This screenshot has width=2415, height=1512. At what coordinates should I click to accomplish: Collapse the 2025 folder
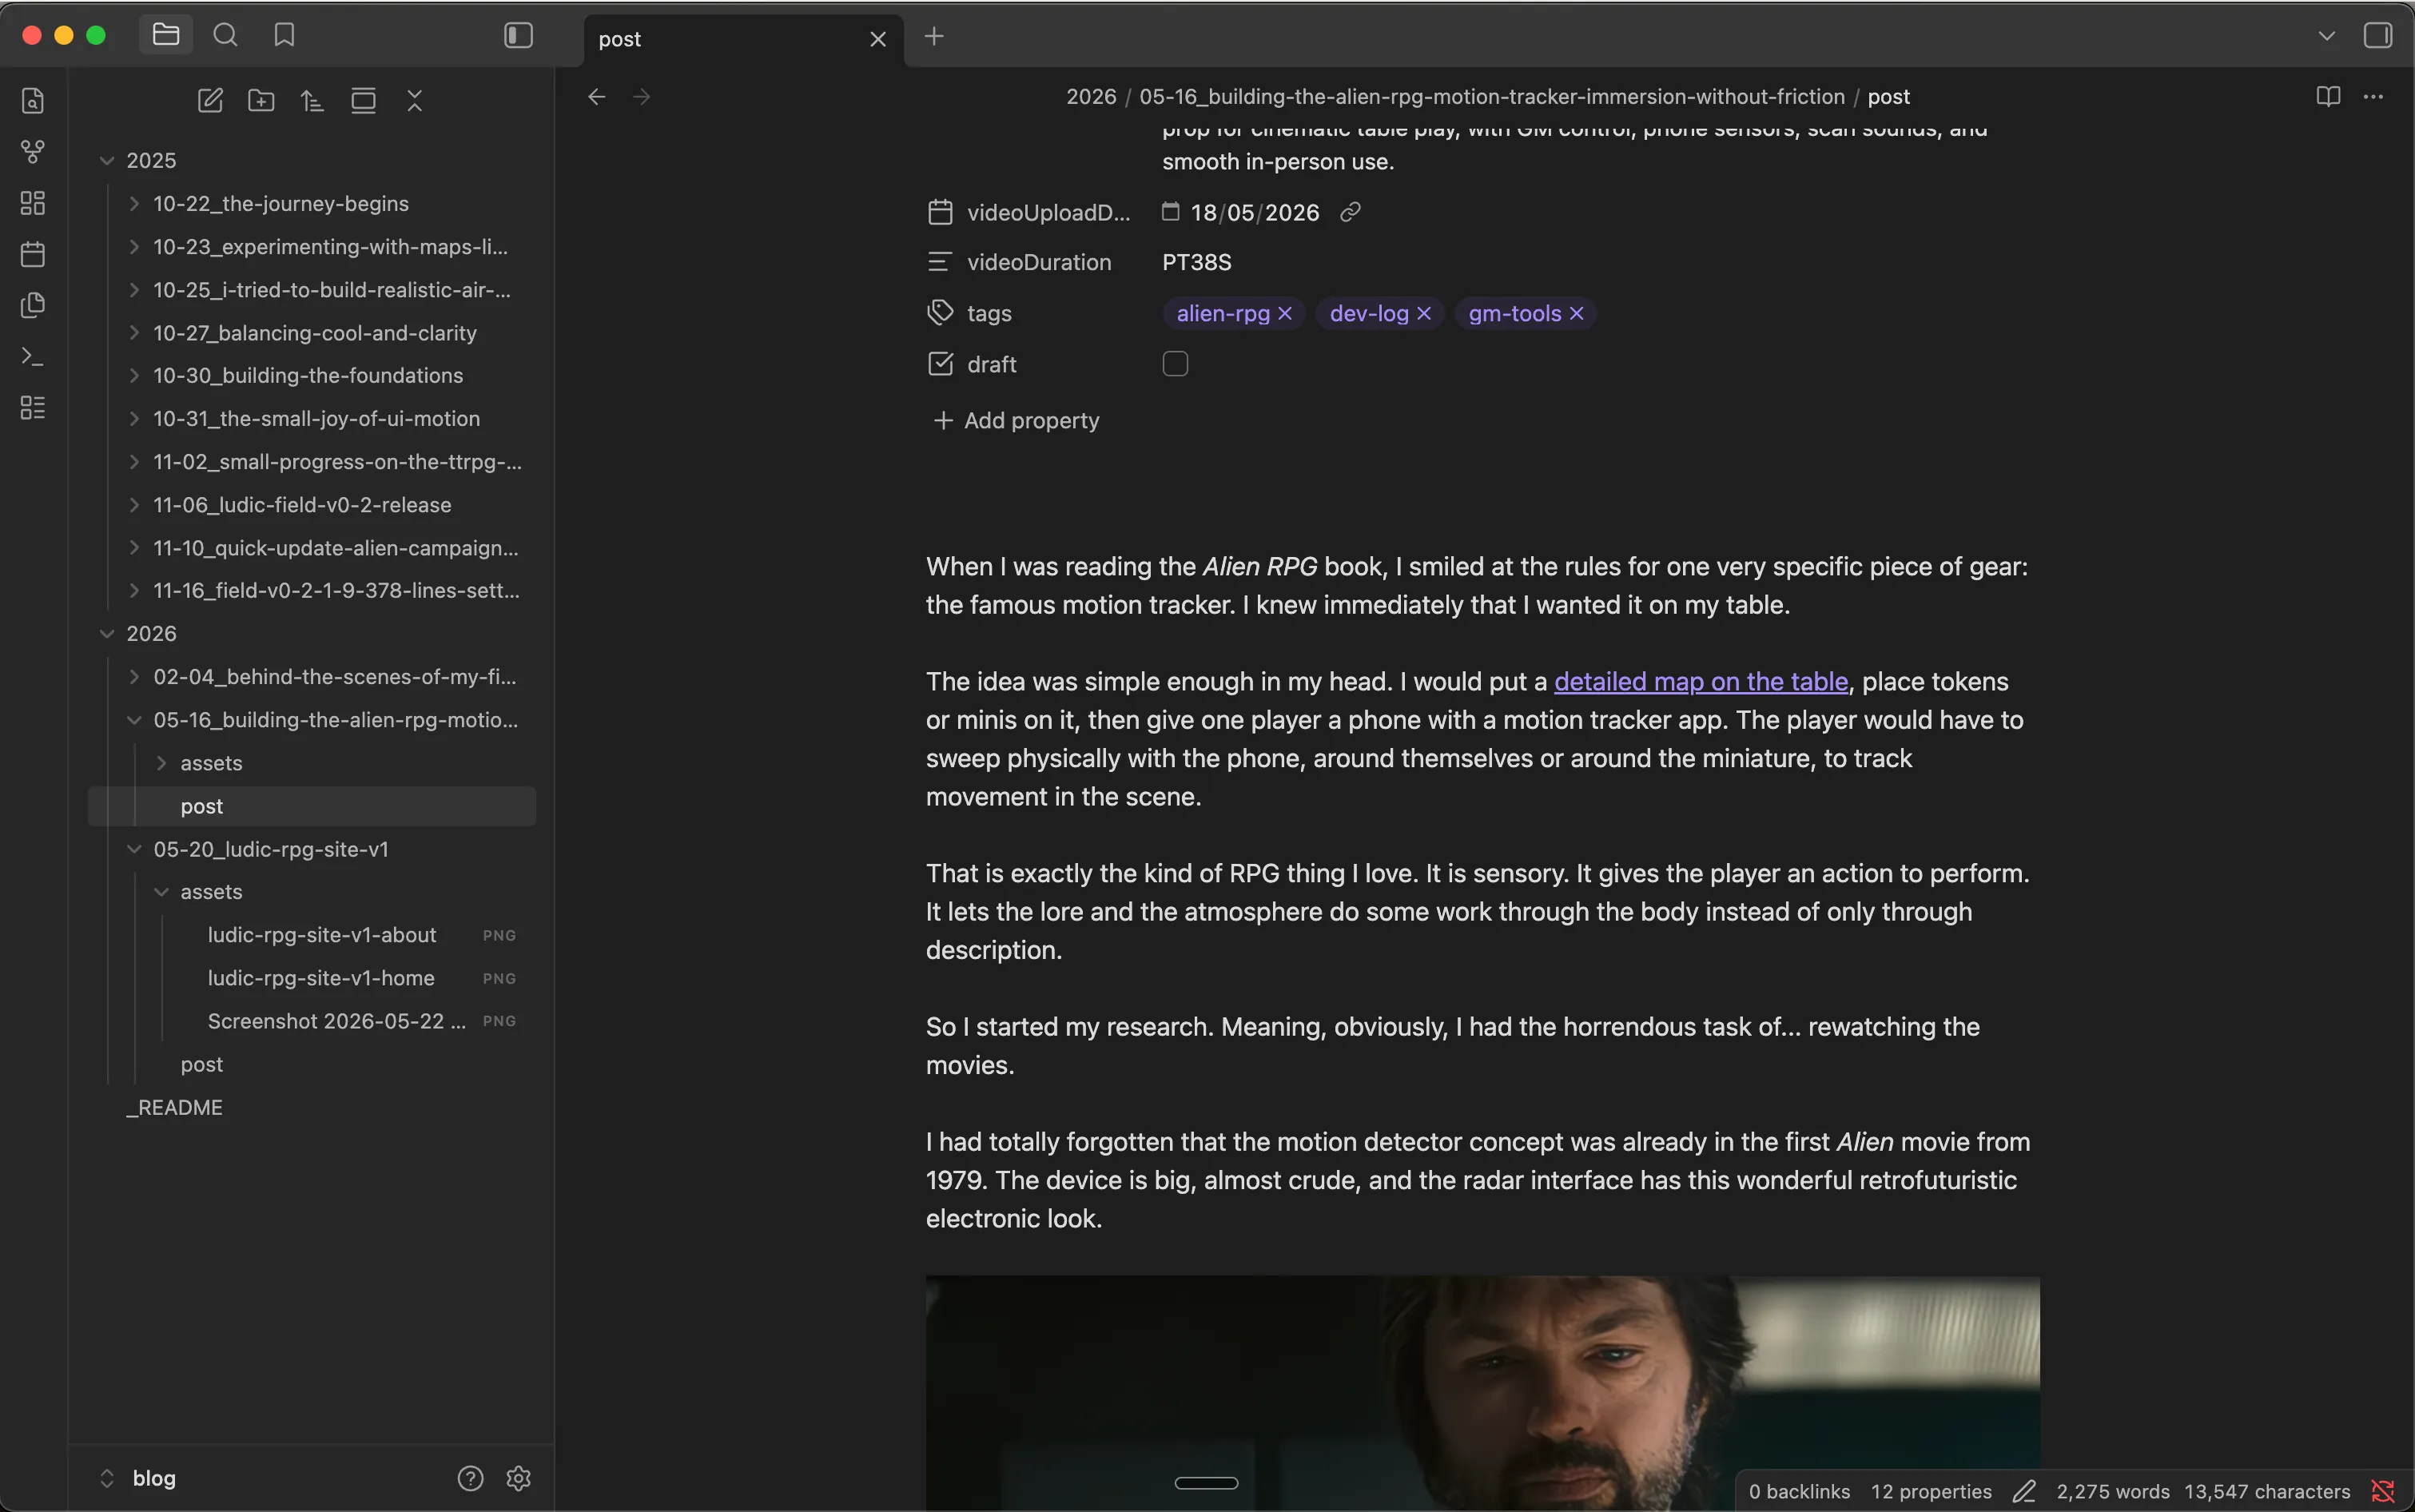pyautogui.click(x=107, y=160)
